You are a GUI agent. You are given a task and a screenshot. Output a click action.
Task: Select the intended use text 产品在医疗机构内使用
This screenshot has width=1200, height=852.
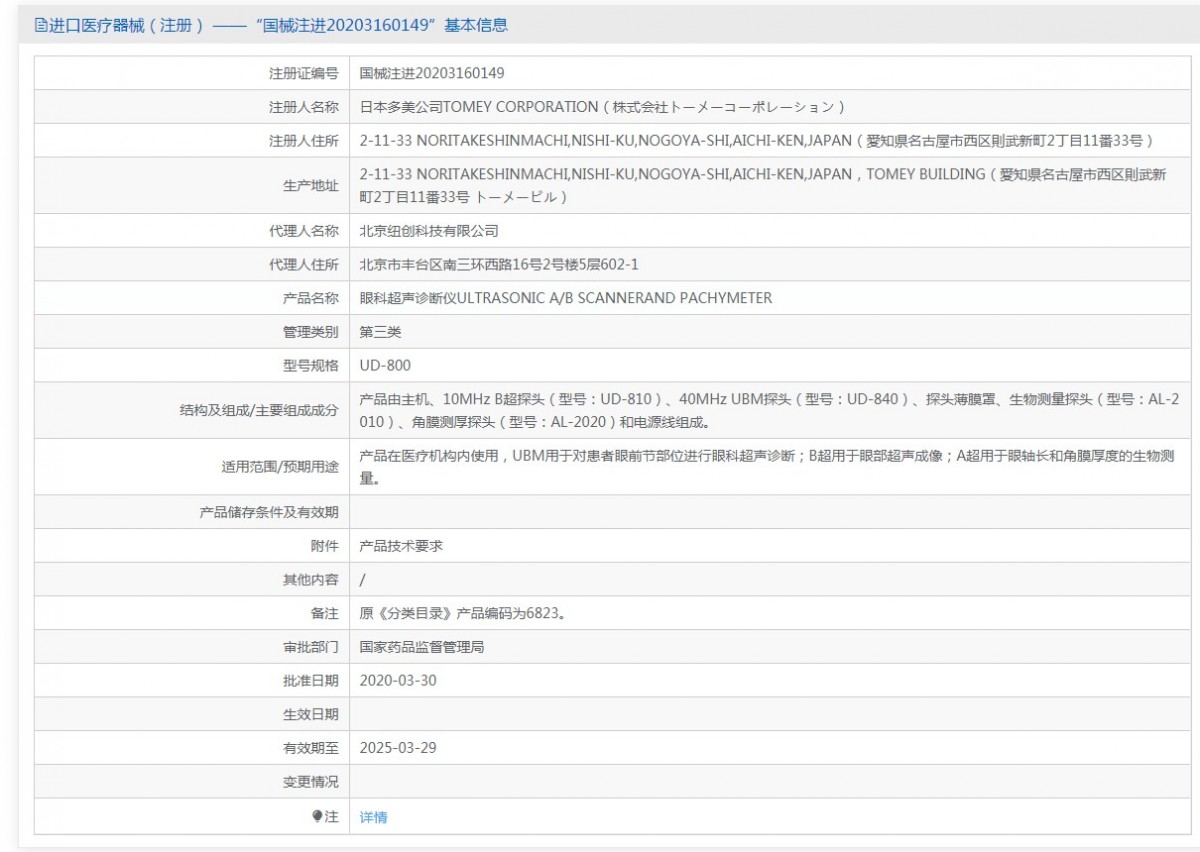(769, 467)
